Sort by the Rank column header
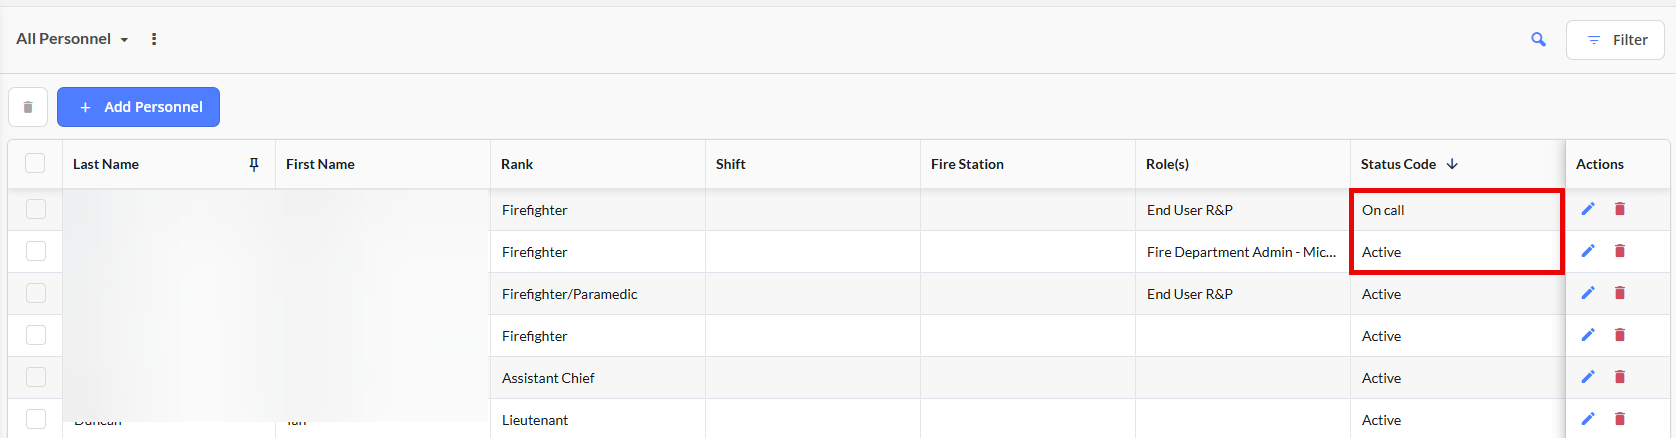The height and width of the screenshot is (438, 1676). [x=517, y=164]
